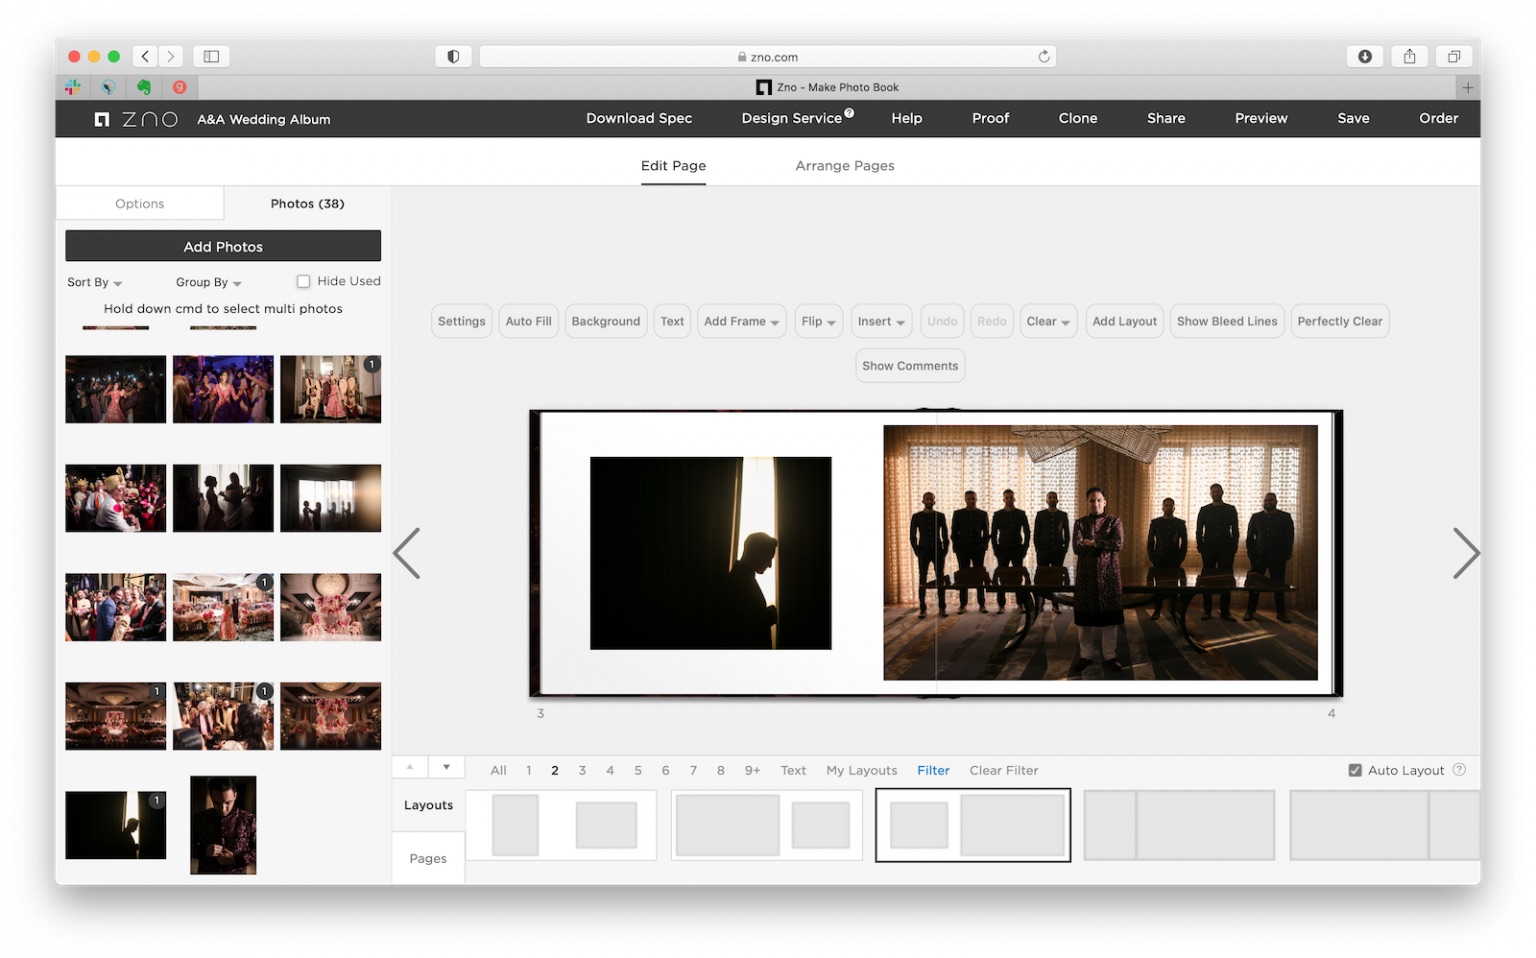Open Safari's share sheet icon

1409,56
